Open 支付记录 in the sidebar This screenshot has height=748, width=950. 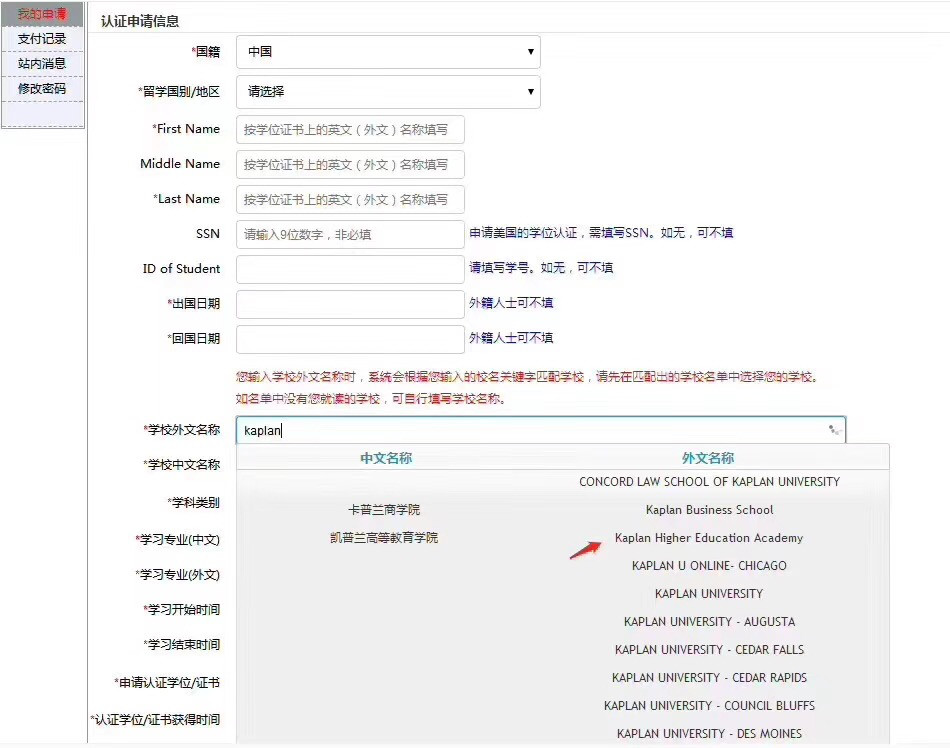tap(42, 39)
